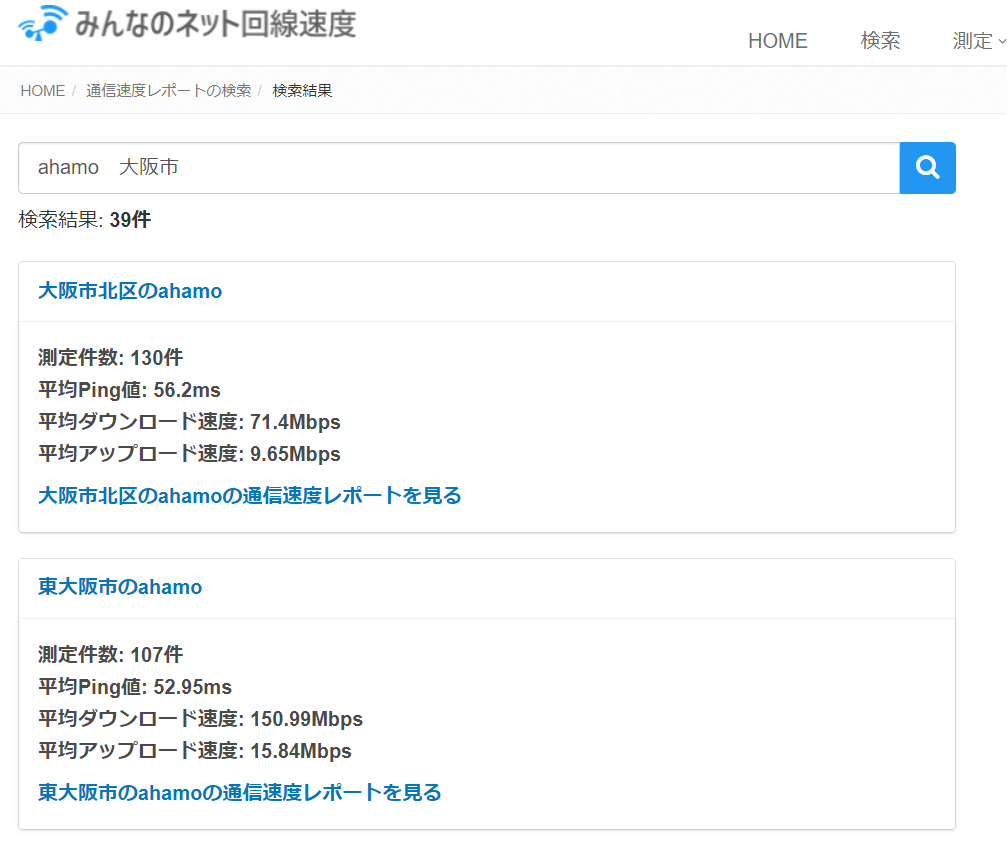Focus the search field containing ahamo 大阪市
Screen dimensions: 1007x841
point(459,168)
